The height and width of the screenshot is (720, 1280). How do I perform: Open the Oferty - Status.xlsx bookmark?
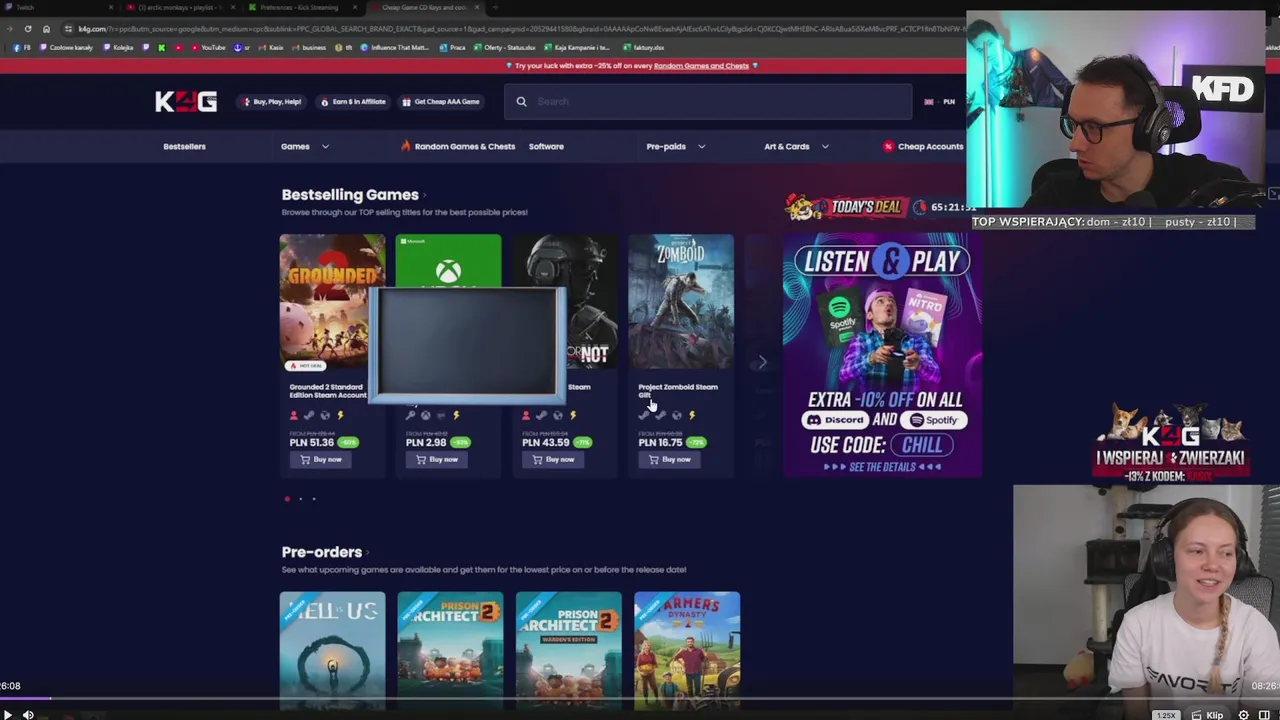click(504, 47)
